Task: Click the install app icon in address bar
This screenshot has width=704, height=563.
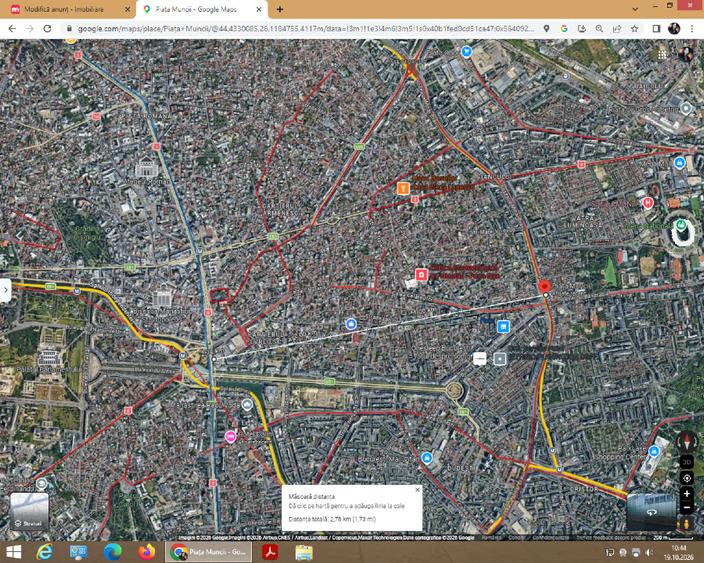Action: point(581,29)
